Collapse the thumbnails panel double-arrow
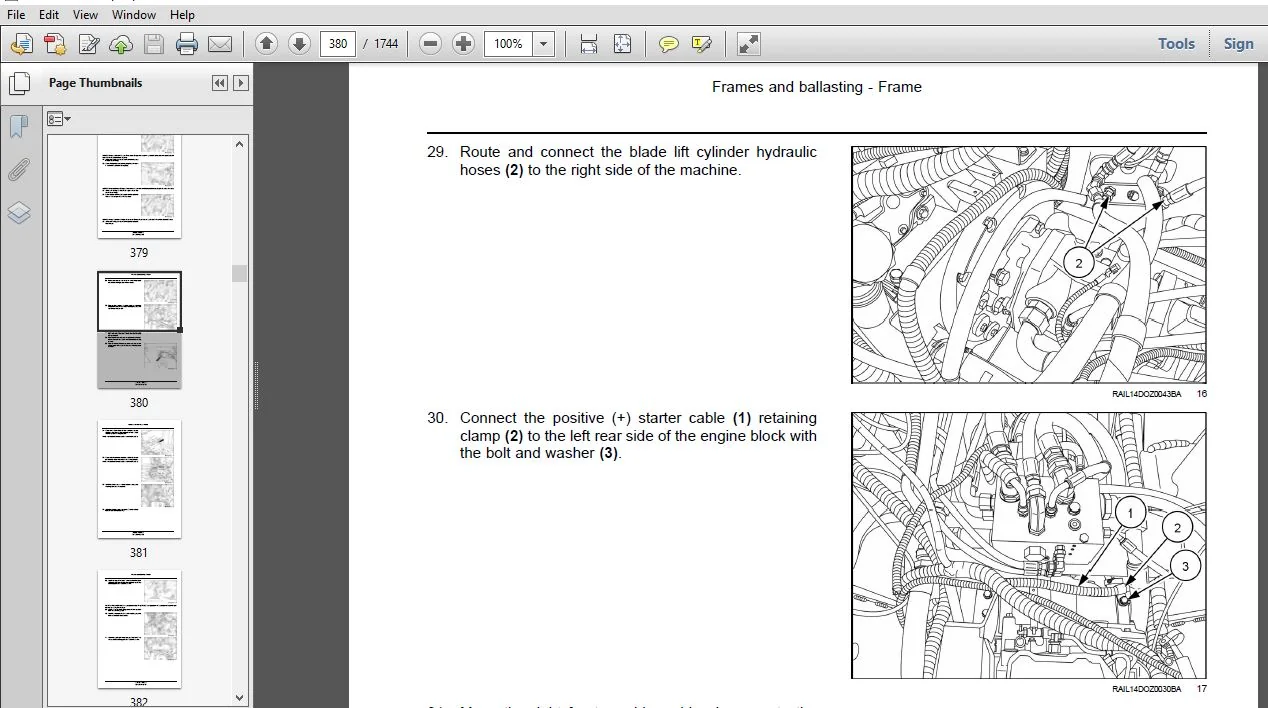Viewport: 1268px width, 708px height. 220,83
